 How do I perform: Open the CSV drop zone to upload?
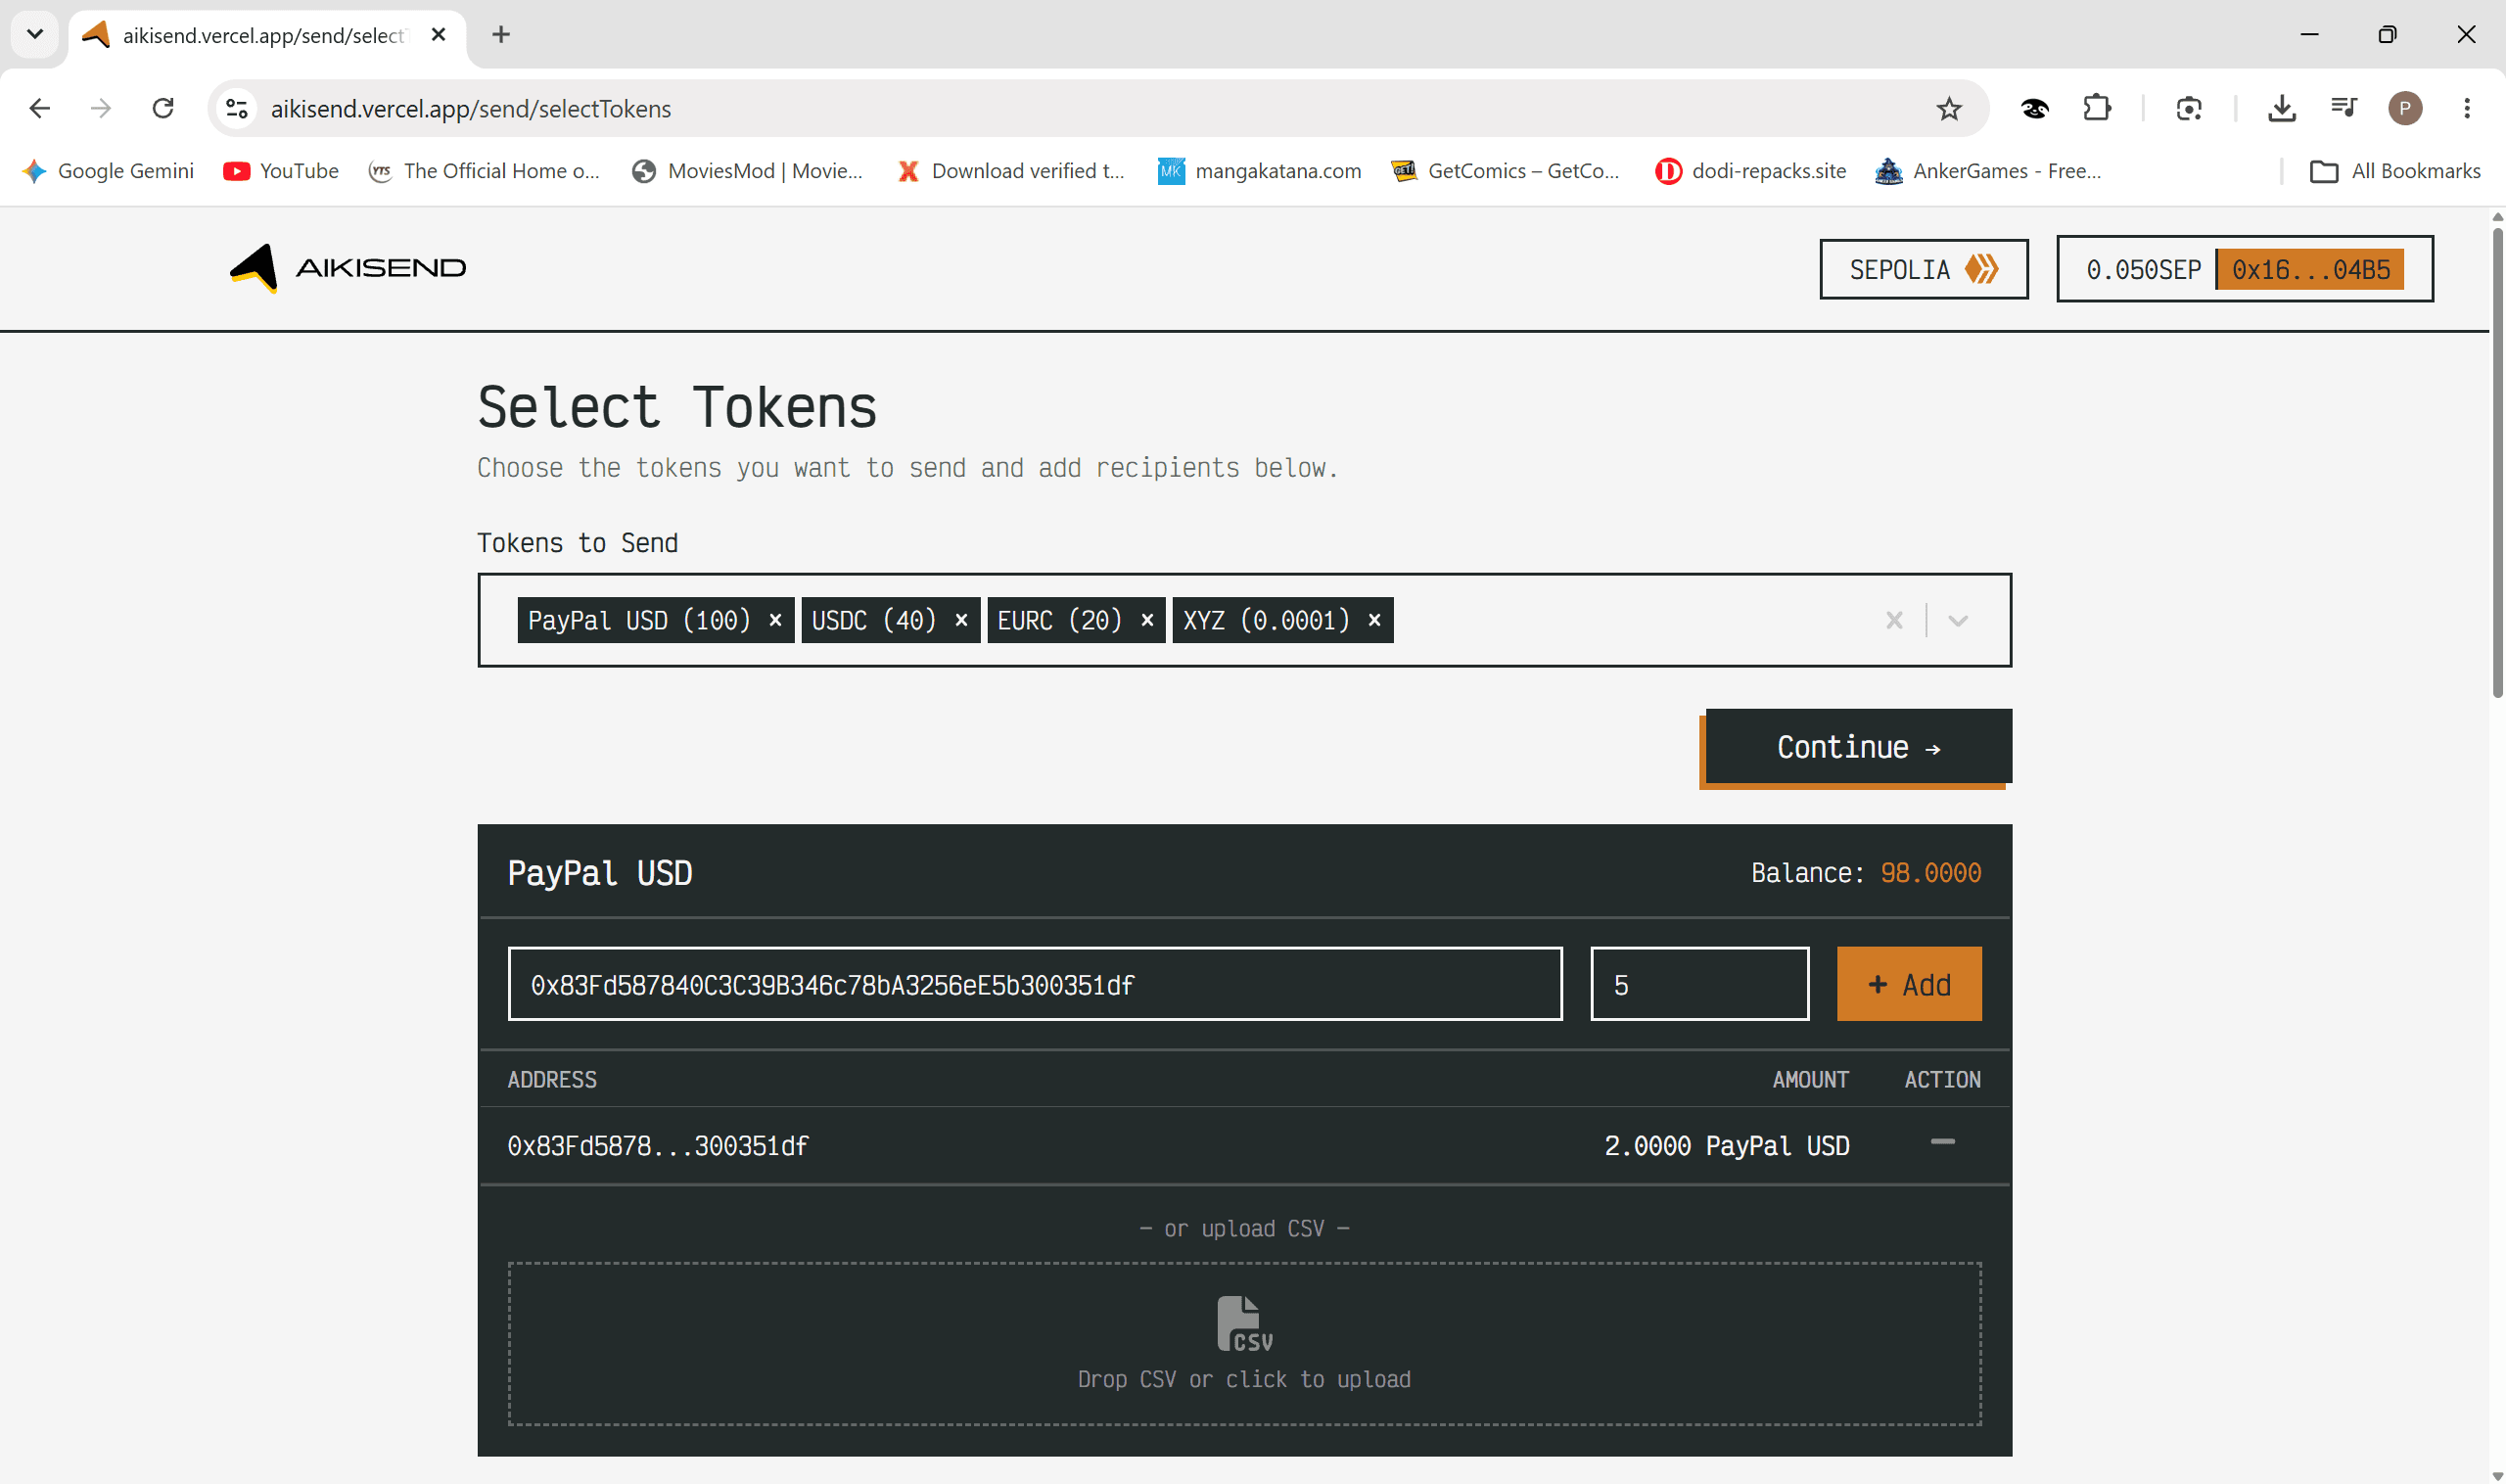tap(1245, 1343)
